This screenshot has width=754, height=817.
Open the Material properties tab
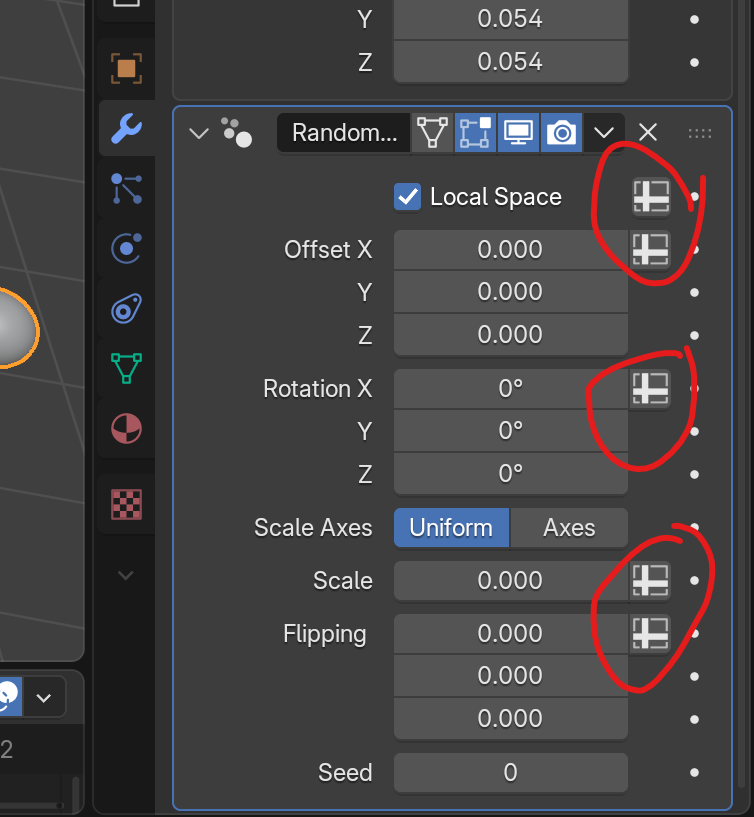[x=127, y=428]
